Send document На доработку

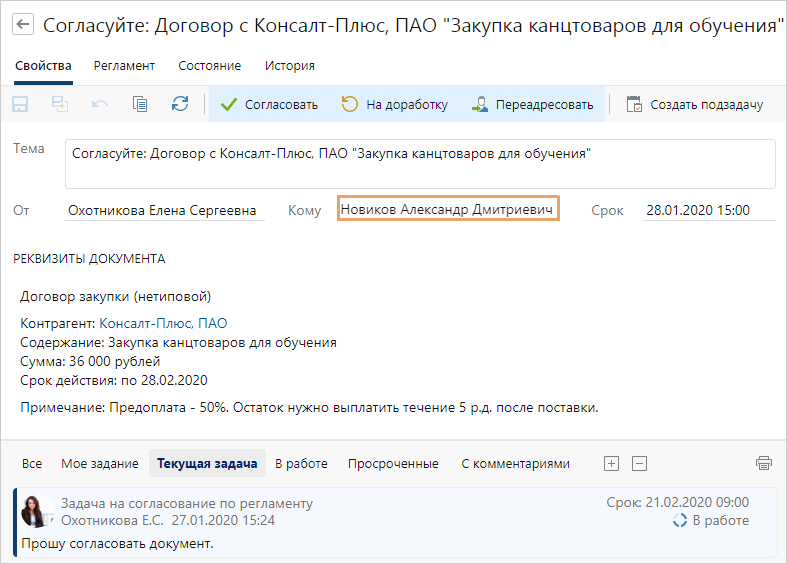click(x=394, y=104)
